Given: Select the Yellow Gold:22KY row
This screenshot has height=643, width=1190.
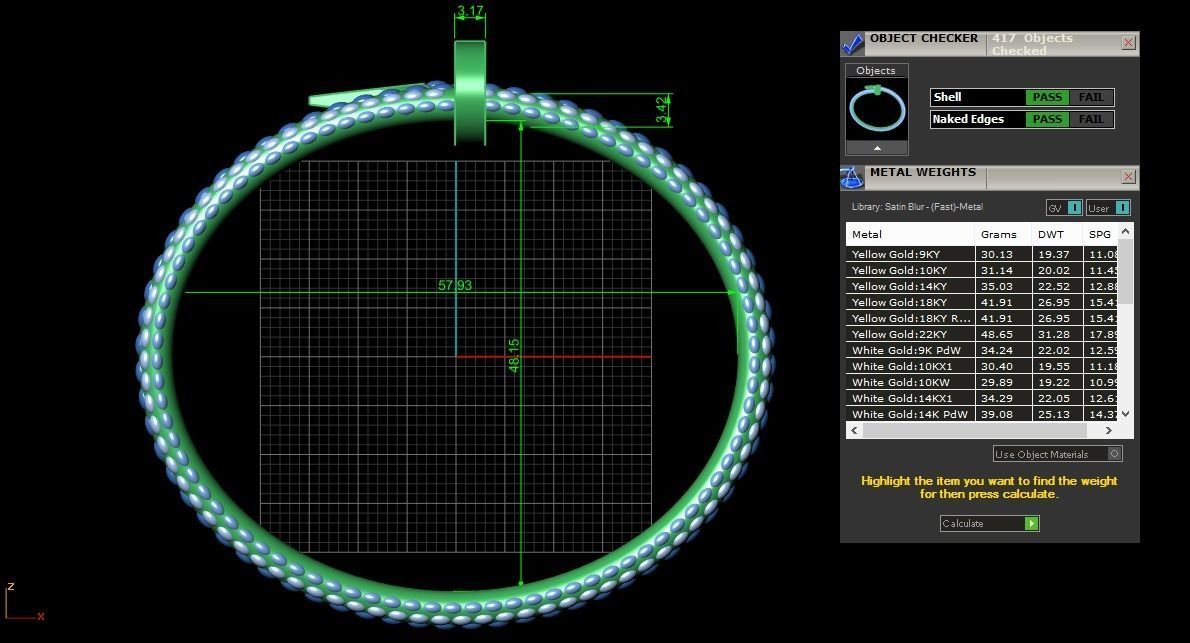Looking at the screenshot, I should [982, 334].
